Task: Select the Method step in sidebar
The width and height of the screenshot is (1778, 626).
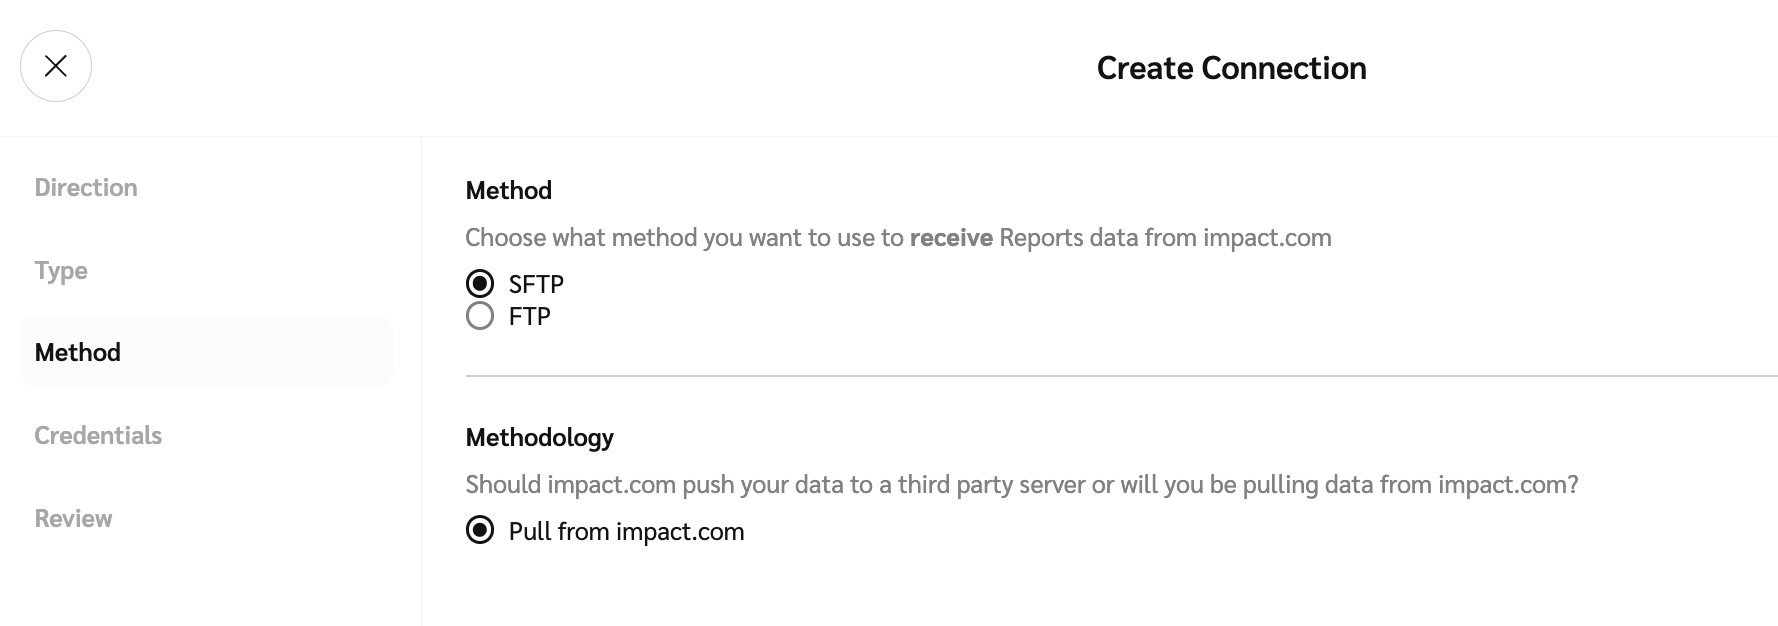Action: (78, 353)
